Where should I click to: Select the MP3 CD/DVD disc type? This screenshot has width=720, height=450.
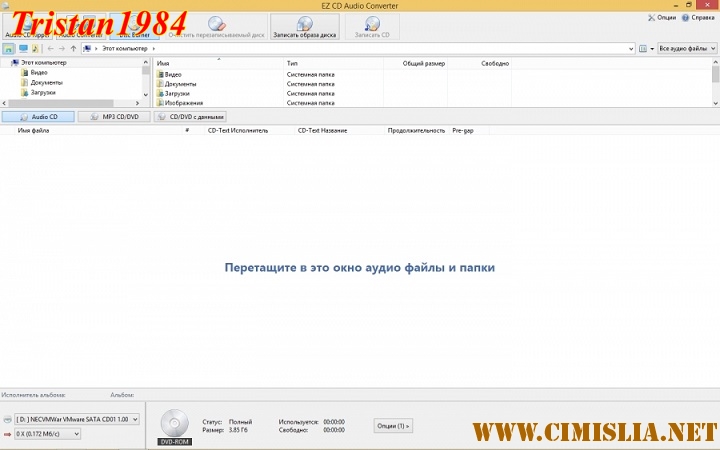click(115, 116)
